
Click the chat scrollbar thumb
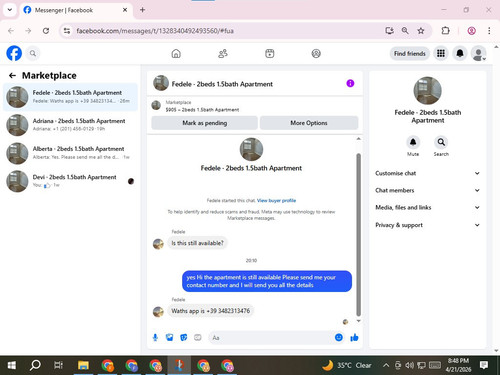coord(359,234)
